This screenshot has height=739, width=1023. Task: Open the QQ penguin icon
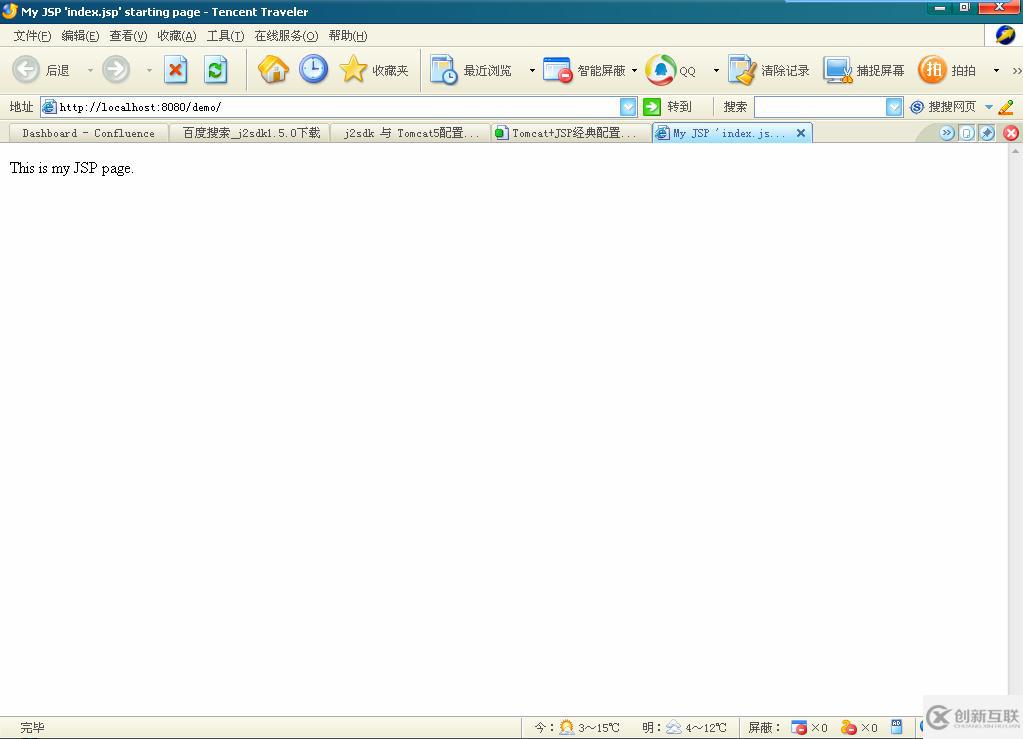(660, 70)
